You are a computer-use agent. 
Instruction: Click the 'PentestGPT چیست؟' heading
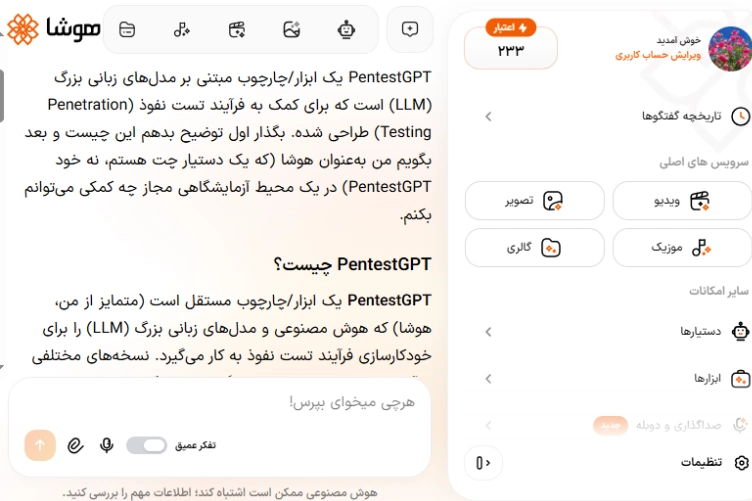352,264
